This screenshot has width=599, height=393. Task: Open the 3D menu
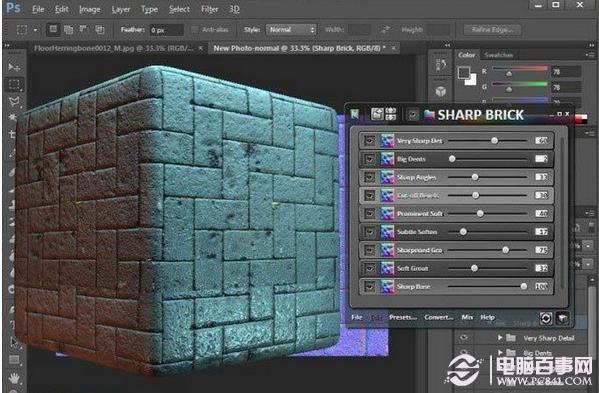pyautogui.click(x=234, y=9)
